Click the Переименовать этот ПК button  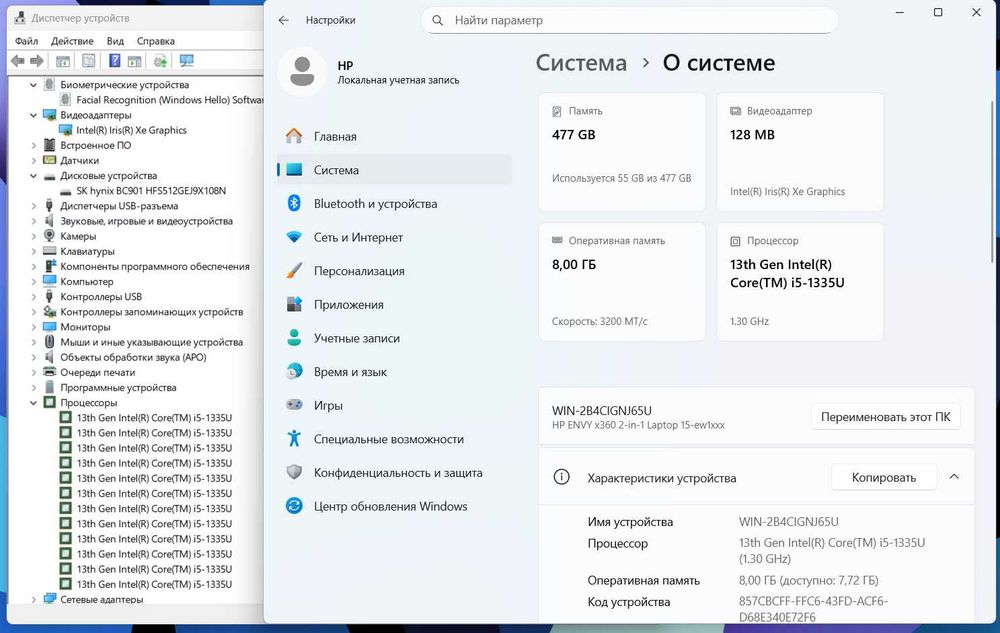coord(885,417)
